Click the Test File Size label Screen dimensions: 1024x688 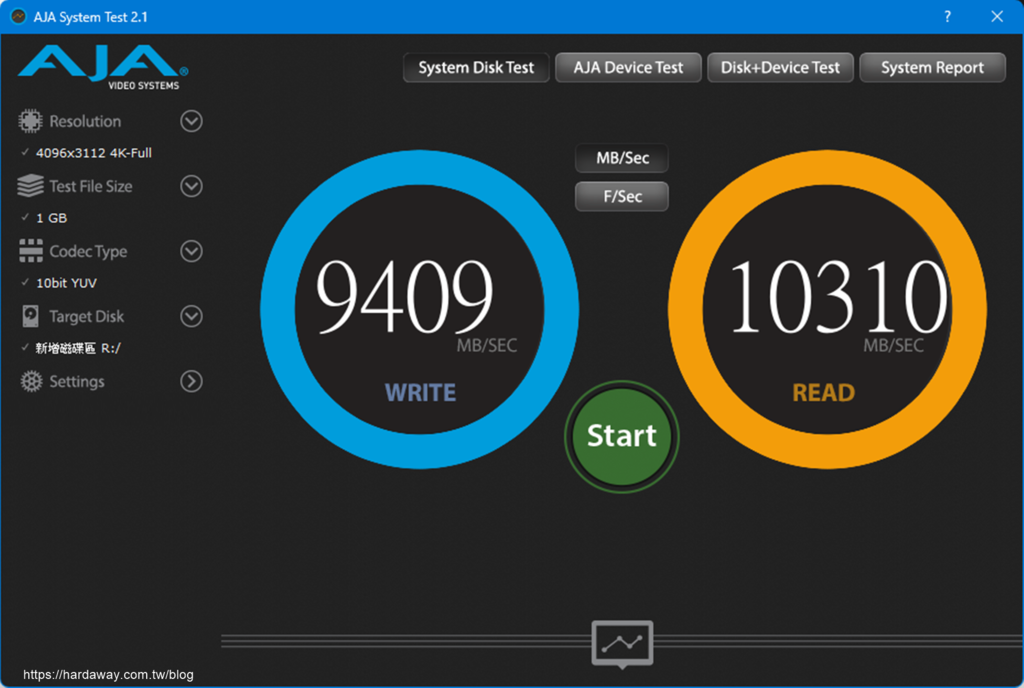(x=91, y=187)
